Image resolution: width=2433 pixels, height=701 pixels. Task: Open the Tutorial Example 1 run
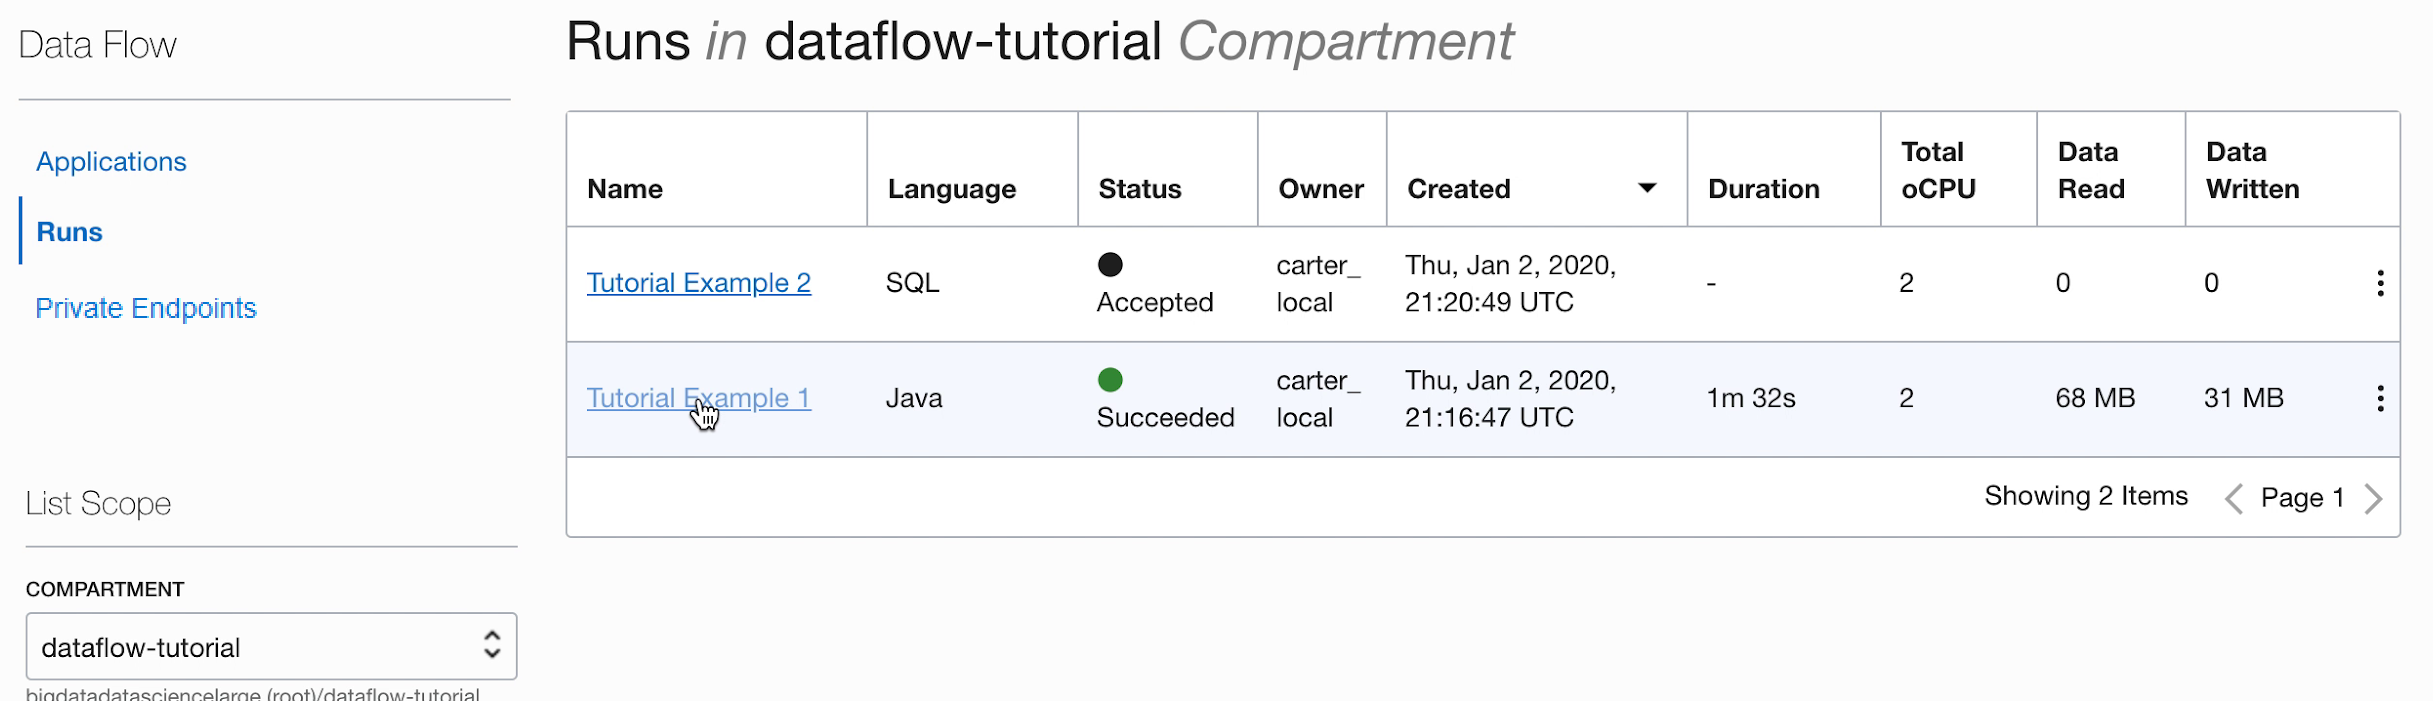tap(698, 398)
